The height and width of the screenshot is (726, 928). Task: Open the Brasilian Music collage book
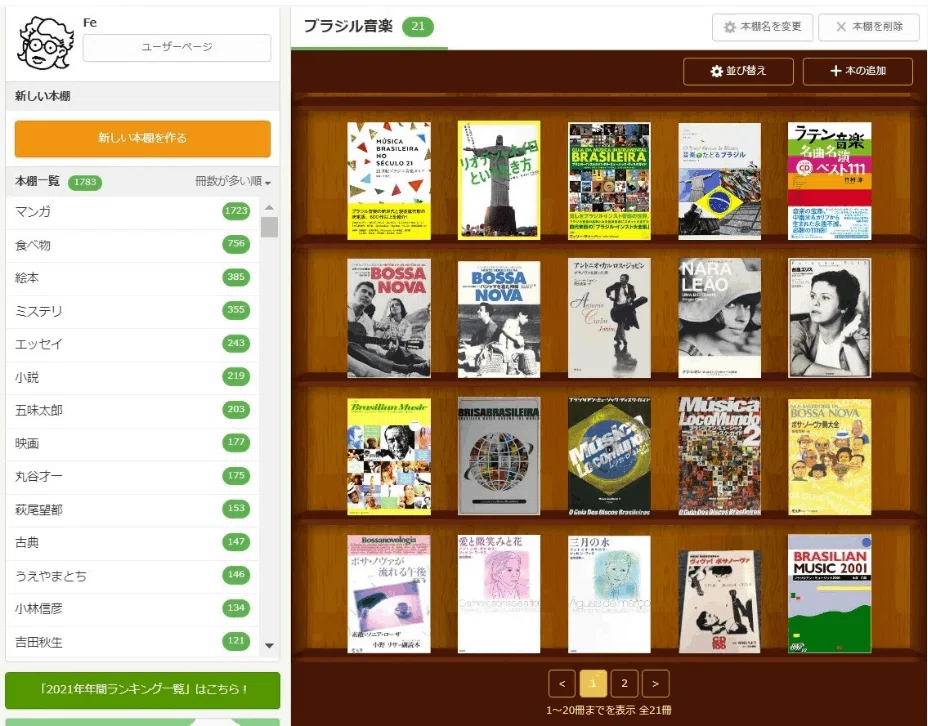[389, 457]
